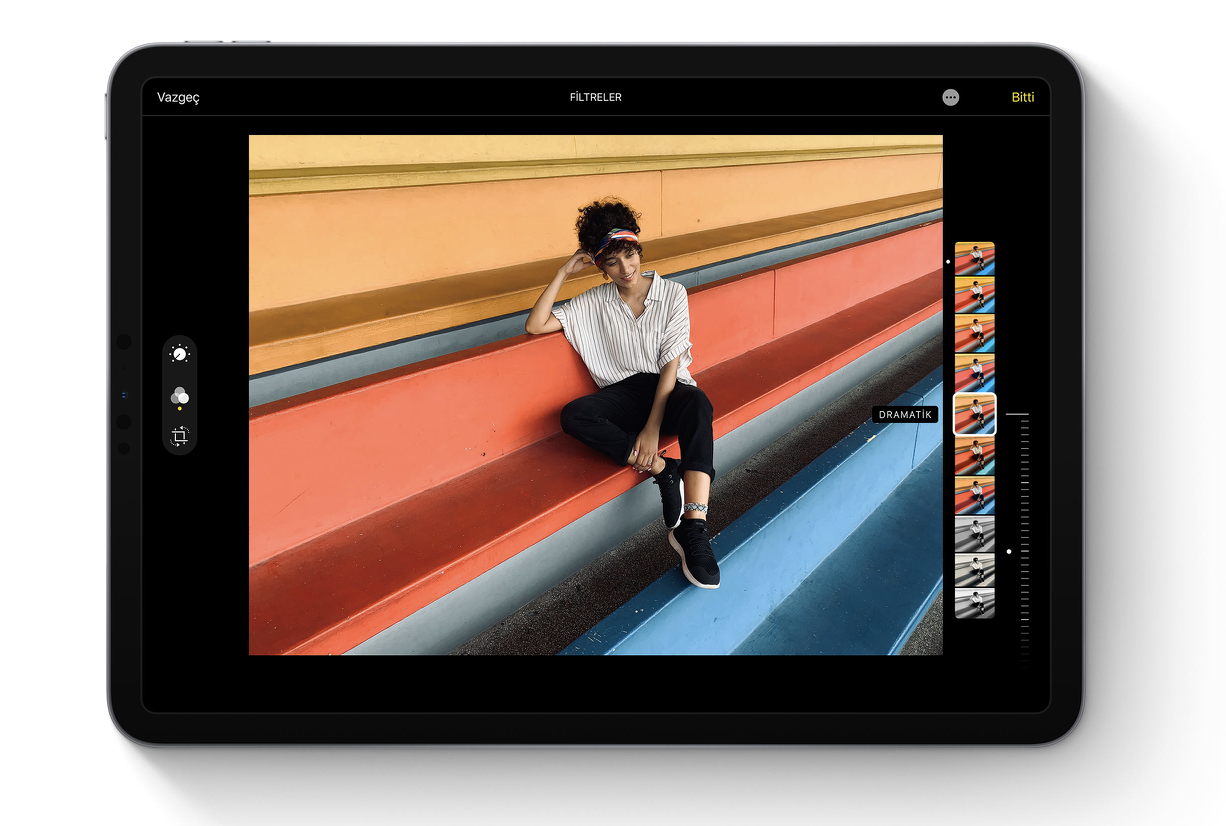This screenshot has width=1226, height=826.
Task: Pick the third filter thumbnail from top
Action: (974, 333)
